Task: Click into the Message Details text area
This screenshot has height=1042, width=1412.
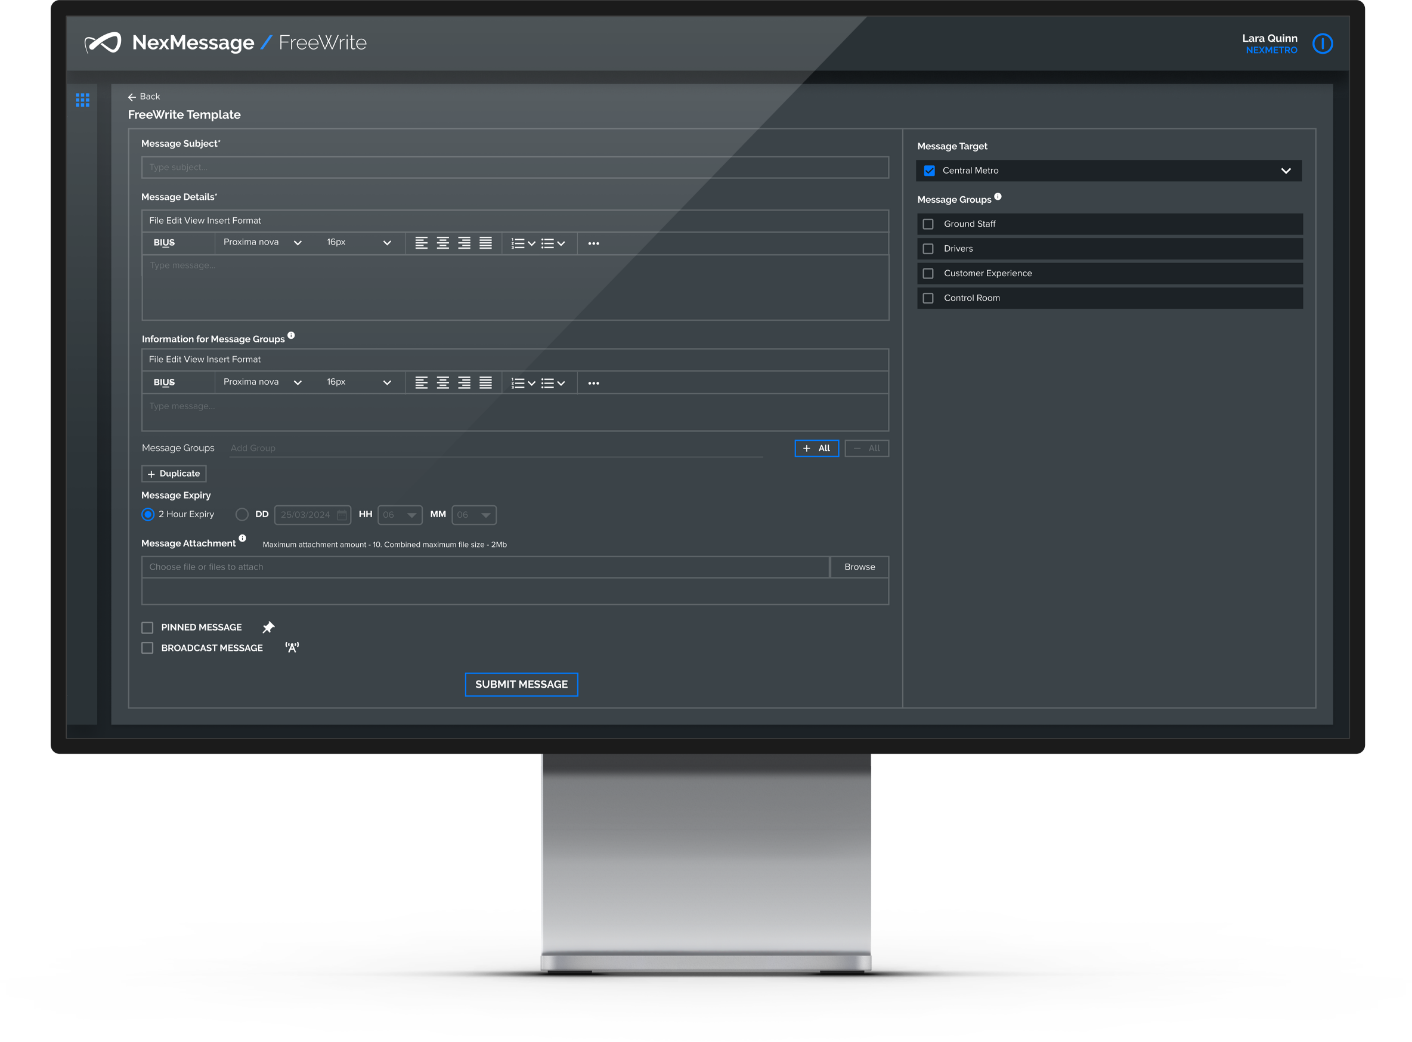Action: pos(515,288)
